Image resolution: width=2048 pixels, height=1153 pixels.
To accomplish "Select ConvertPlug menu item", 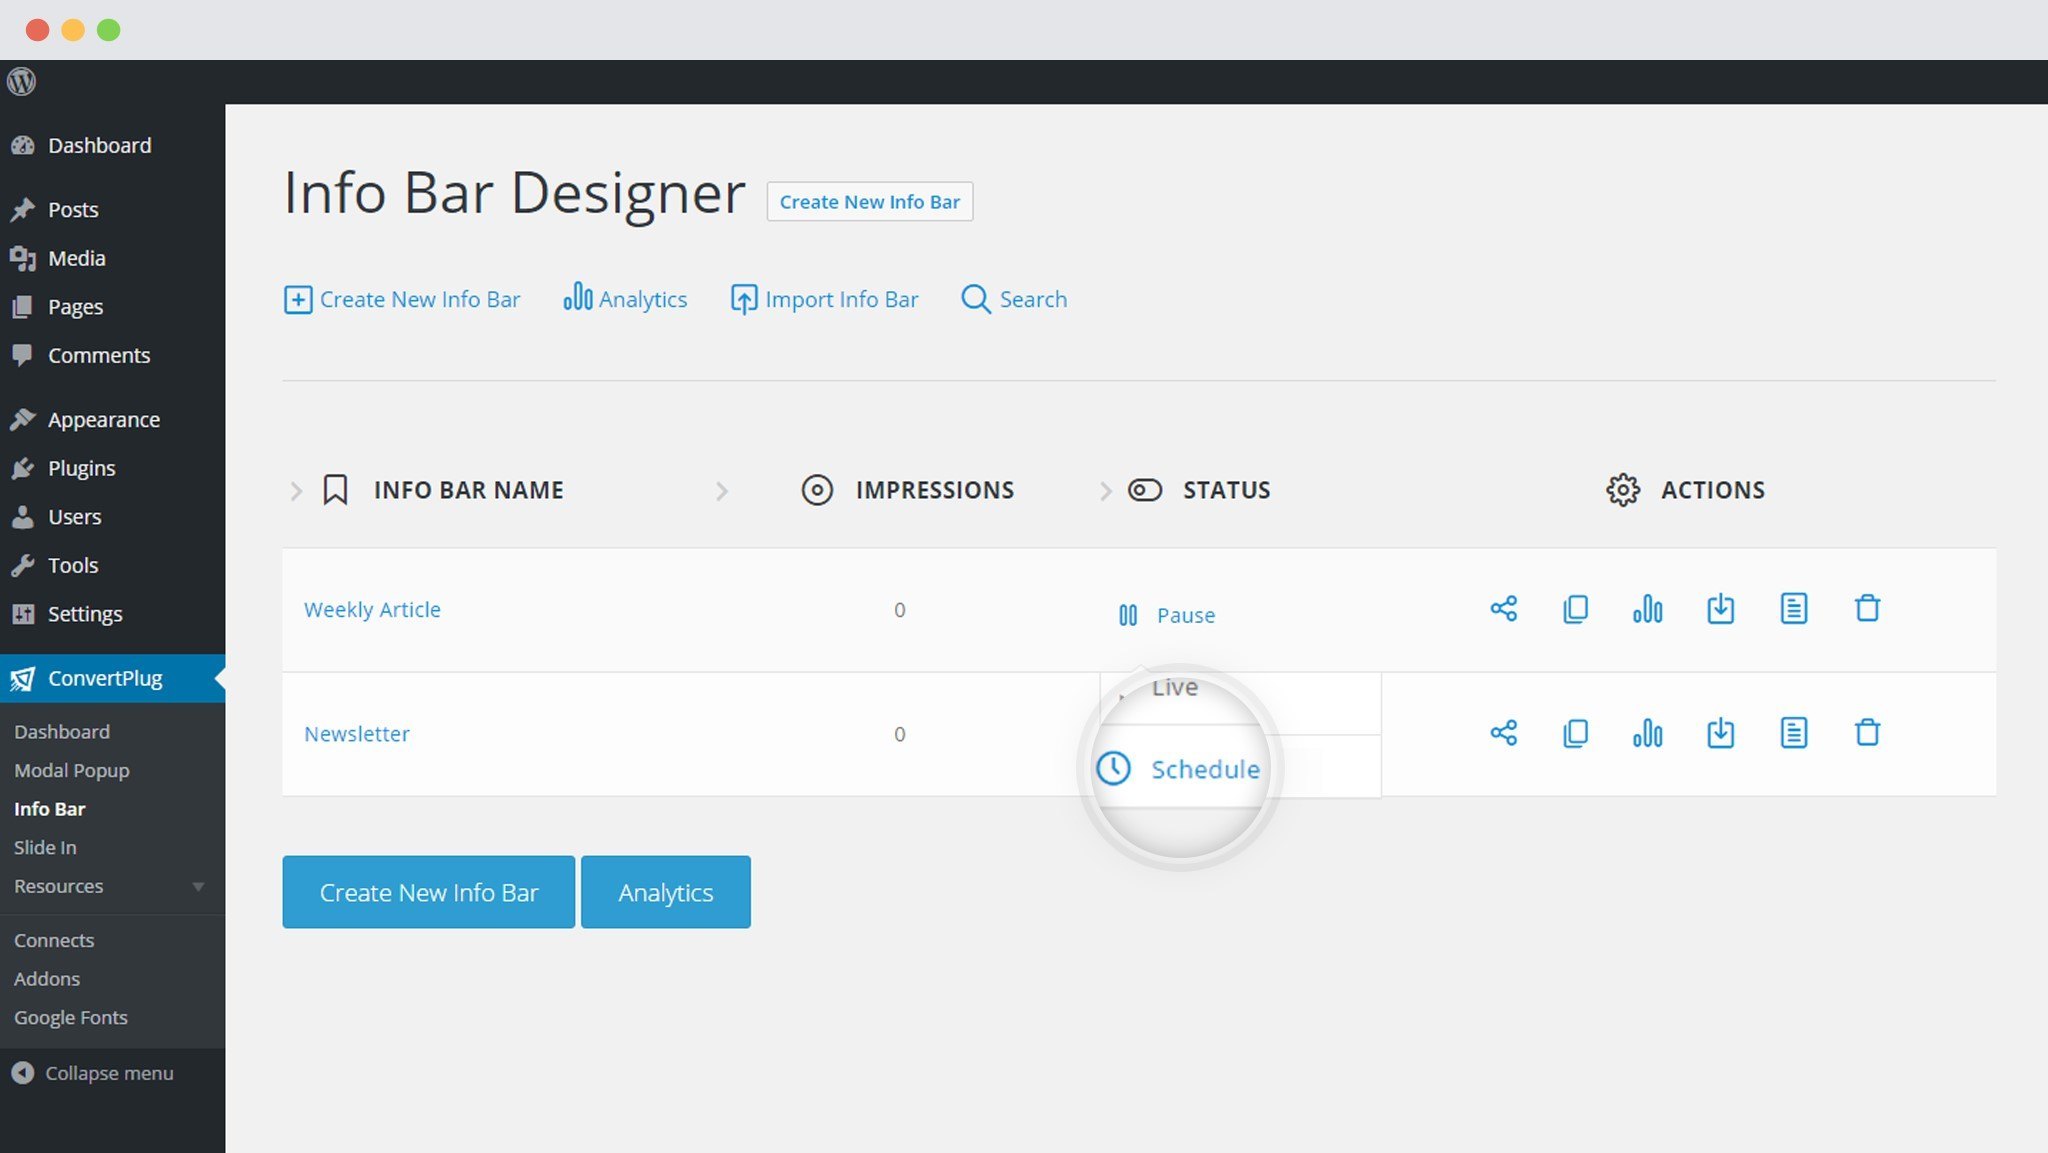I will [112, 678].
